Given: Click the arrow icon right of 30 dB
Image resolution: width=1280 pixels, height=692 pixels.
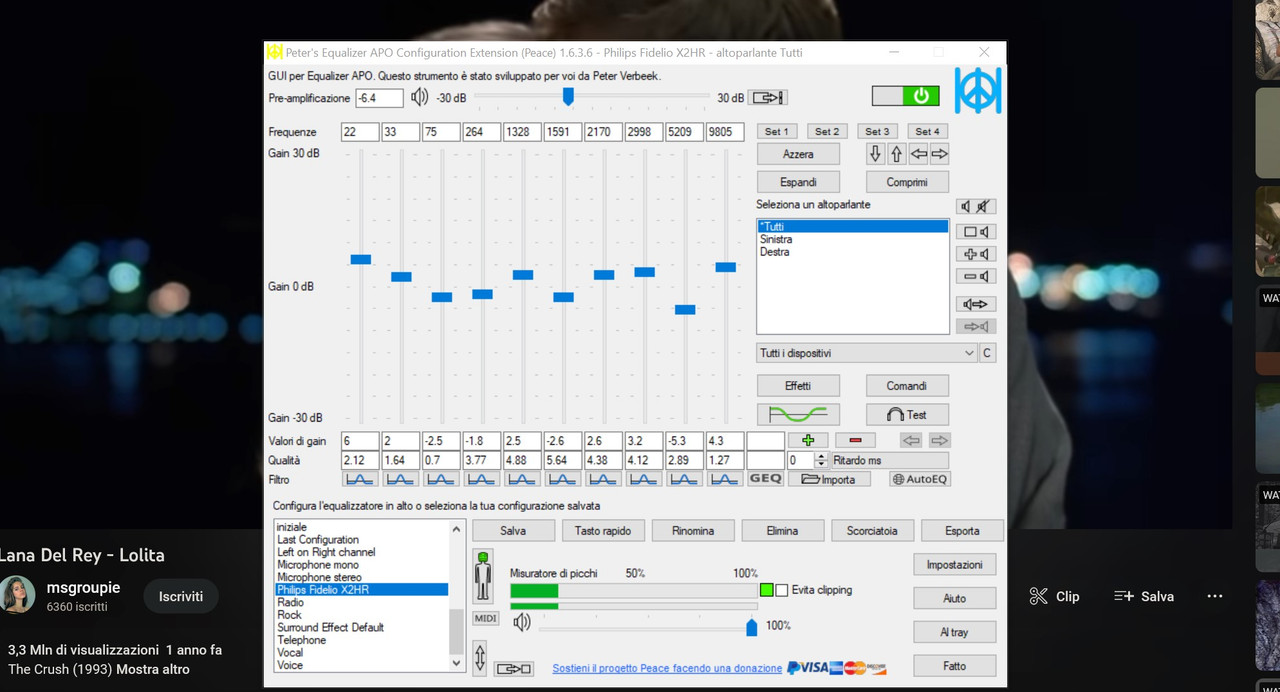Looking at the screenshot, I should 768,97.
